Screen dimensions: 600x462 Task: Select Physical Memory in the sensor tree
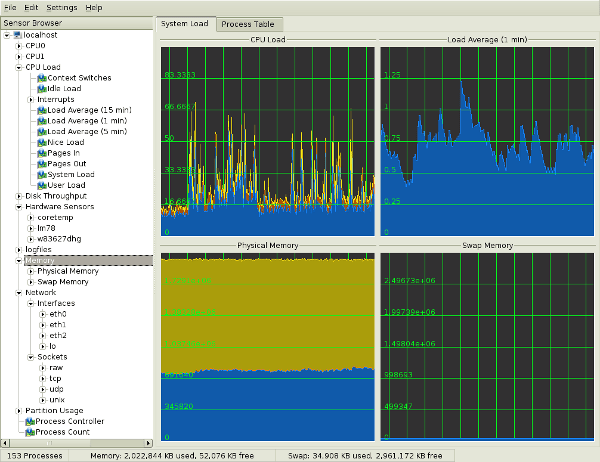point(68,271)
